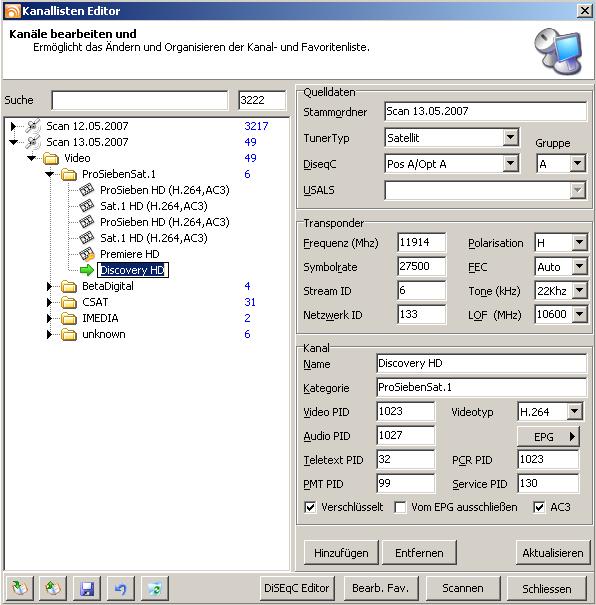
Task: Select the Premiere HD channel icon
Action: click(87, 254)
